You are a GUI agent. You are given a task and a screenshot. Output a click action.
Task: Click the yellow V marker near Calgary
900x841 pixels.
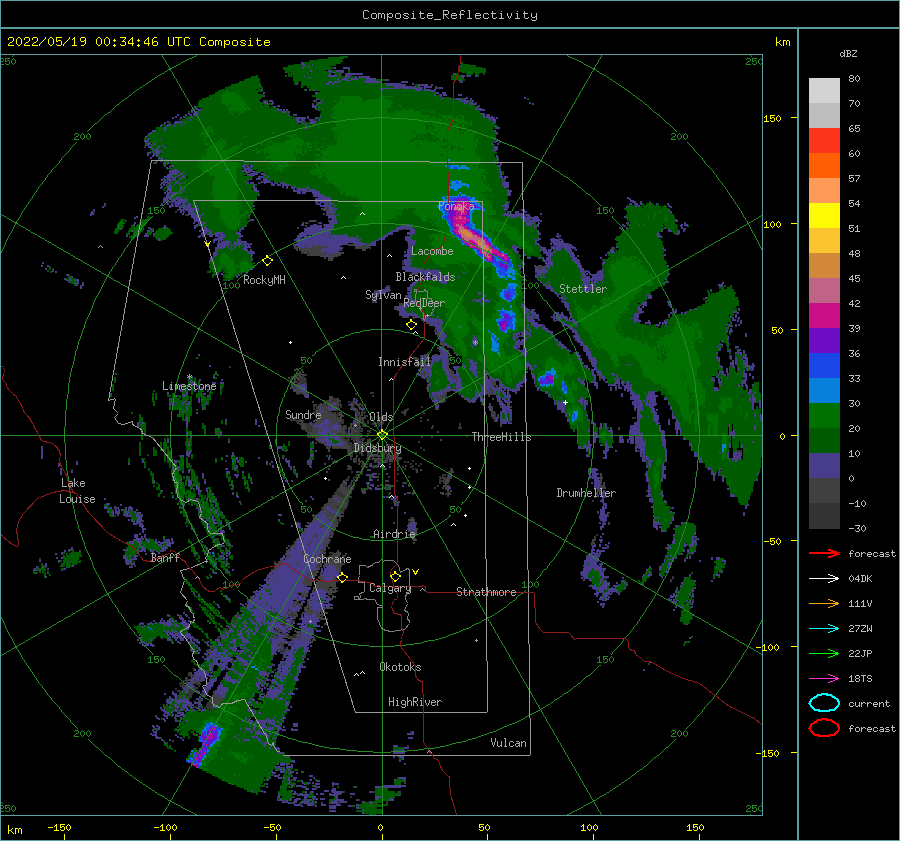click(x=415, y=572)
